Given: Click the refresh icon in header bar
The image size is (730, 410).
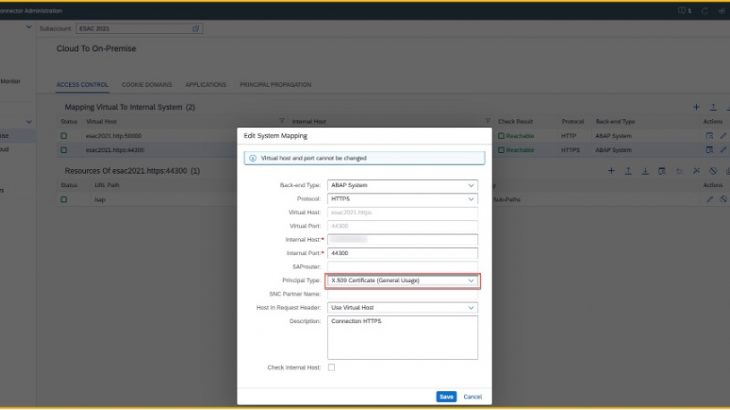Looking at the screenshot, I should 704,11.
